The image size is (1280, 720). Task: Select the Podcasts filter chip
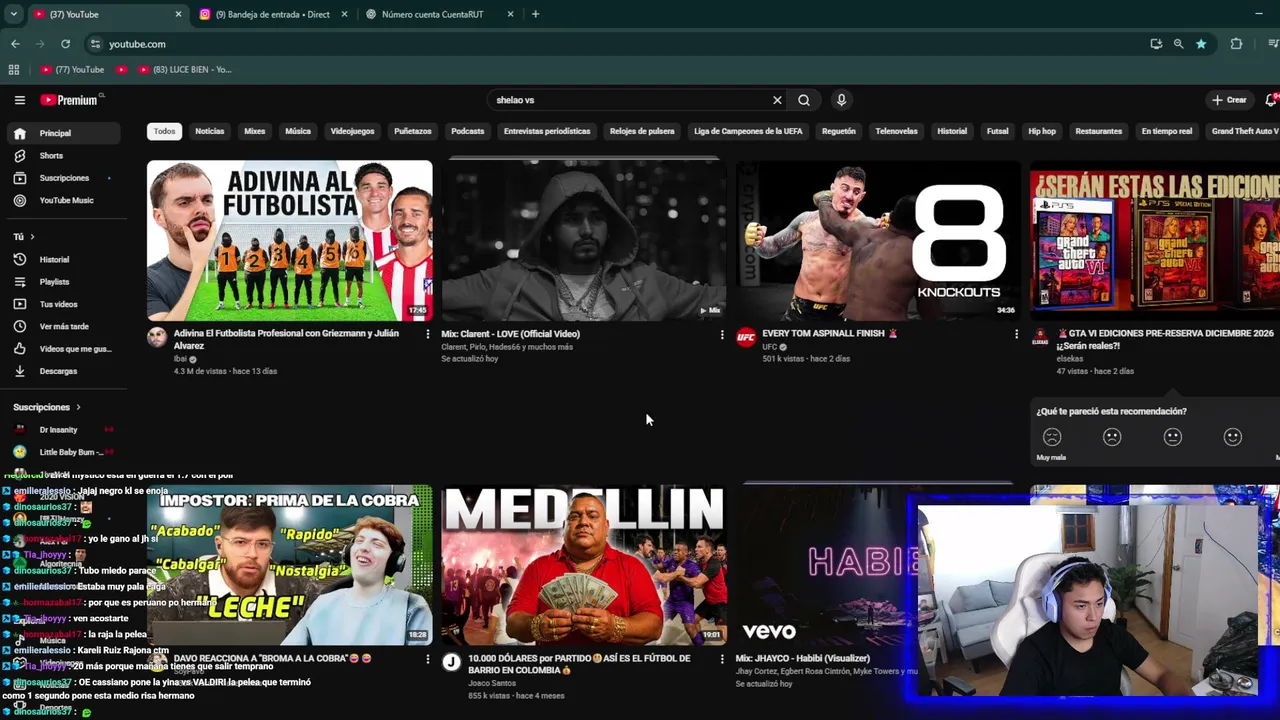[467, 131]
